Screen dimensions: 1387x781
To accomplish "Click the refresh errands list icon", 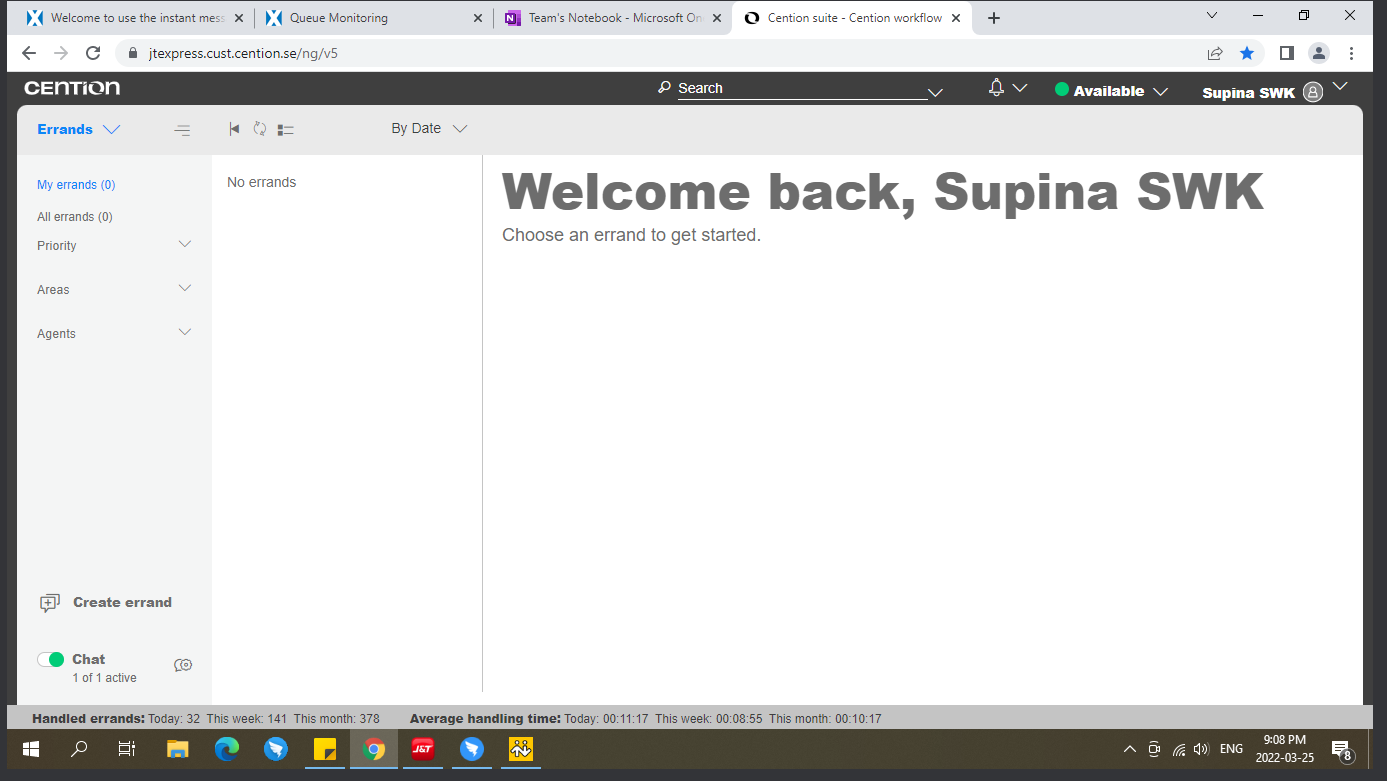I will (x=260, y=129).
